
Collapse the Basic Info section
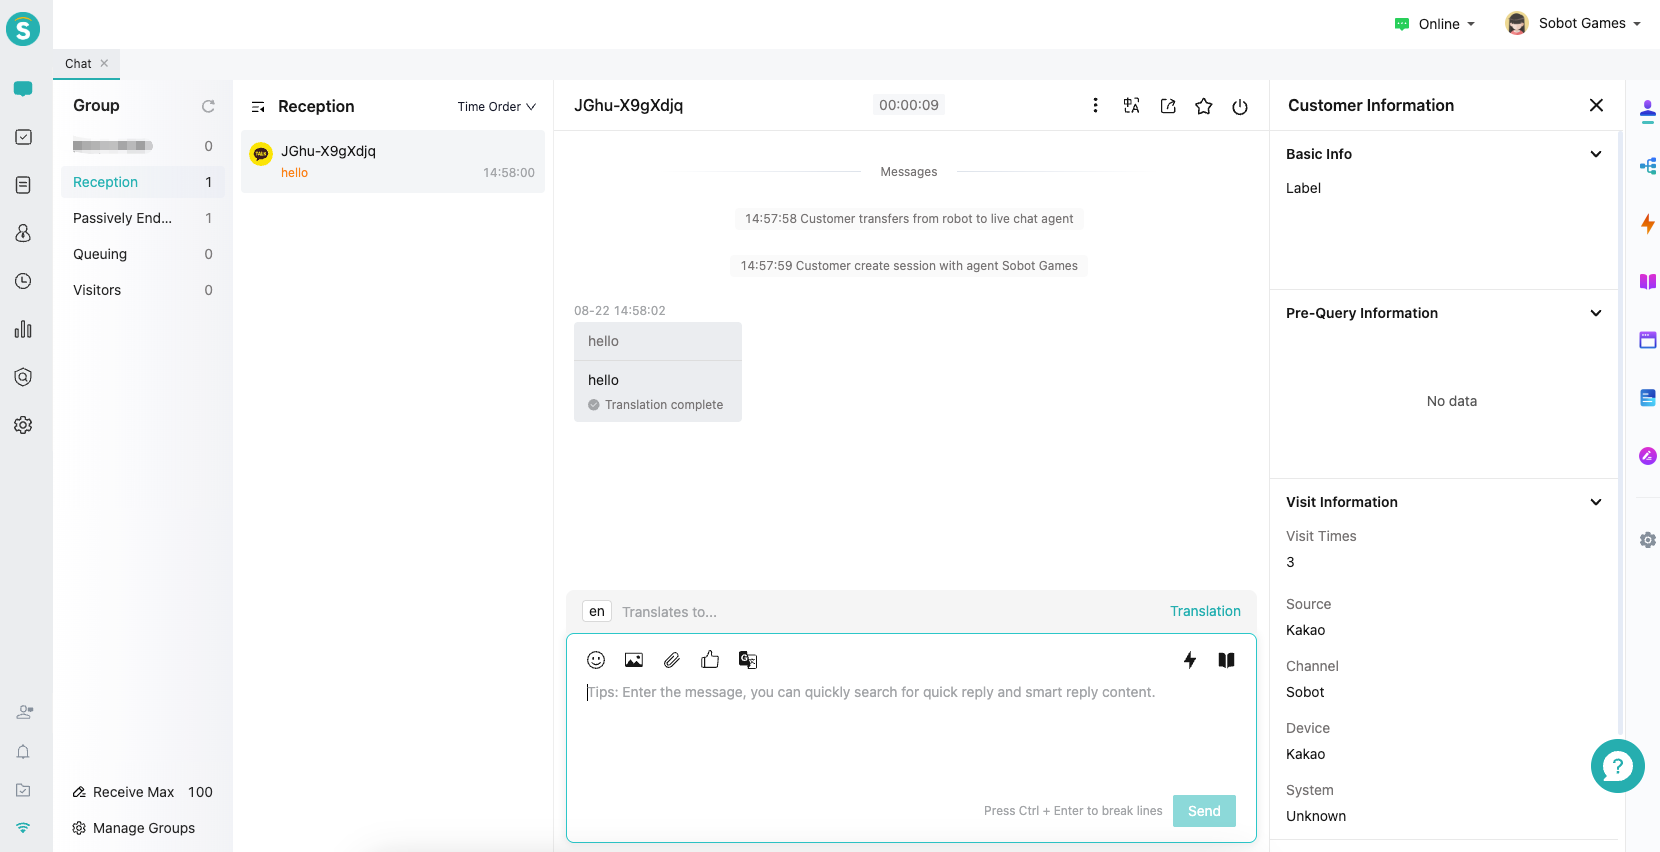click(1596, 154)
